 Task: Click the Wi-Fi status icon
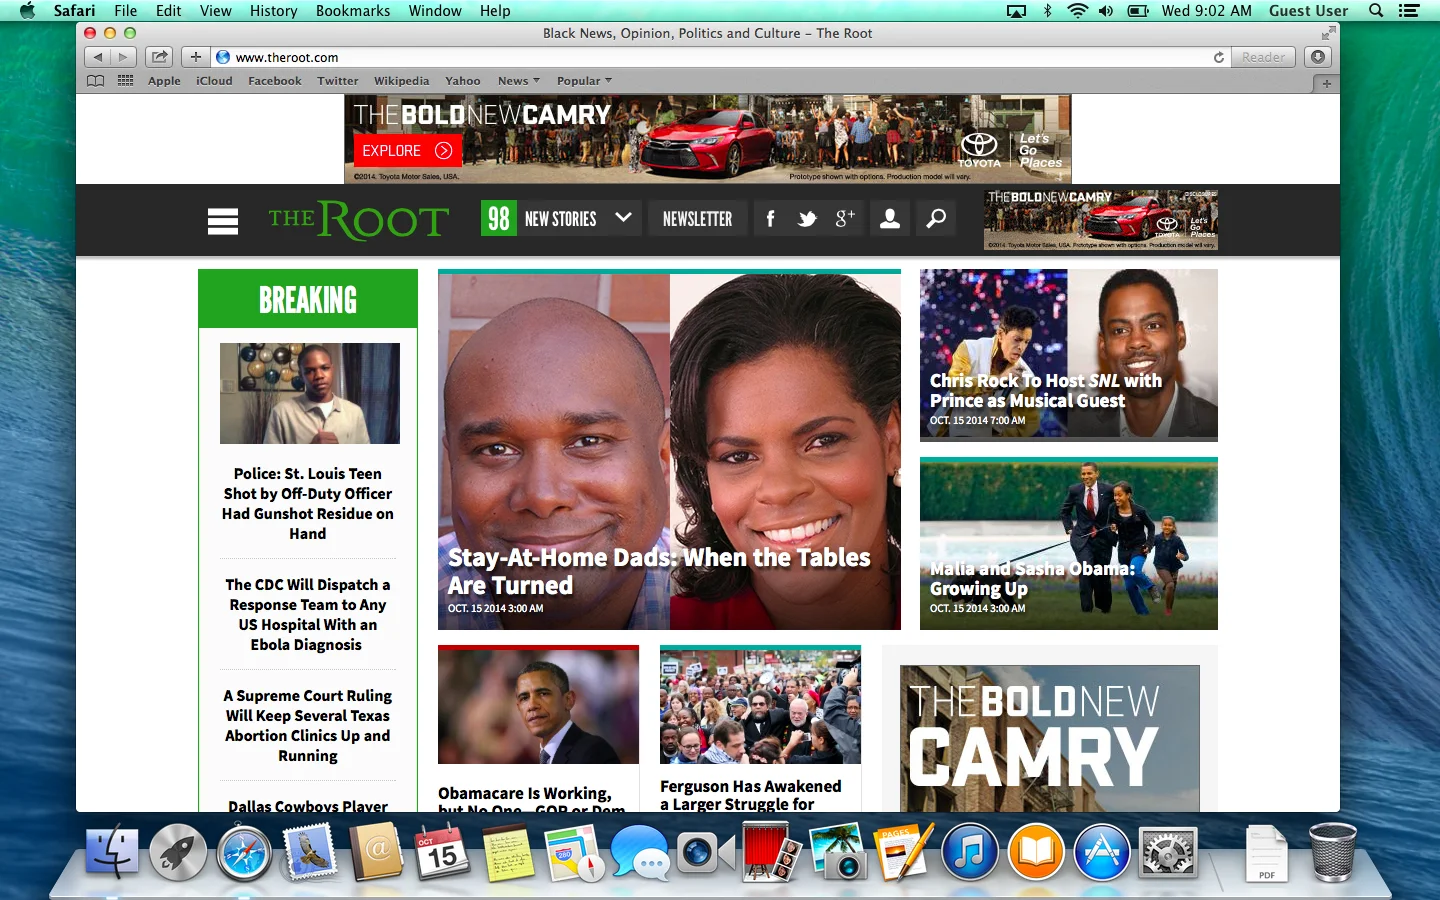(1077, 11)
